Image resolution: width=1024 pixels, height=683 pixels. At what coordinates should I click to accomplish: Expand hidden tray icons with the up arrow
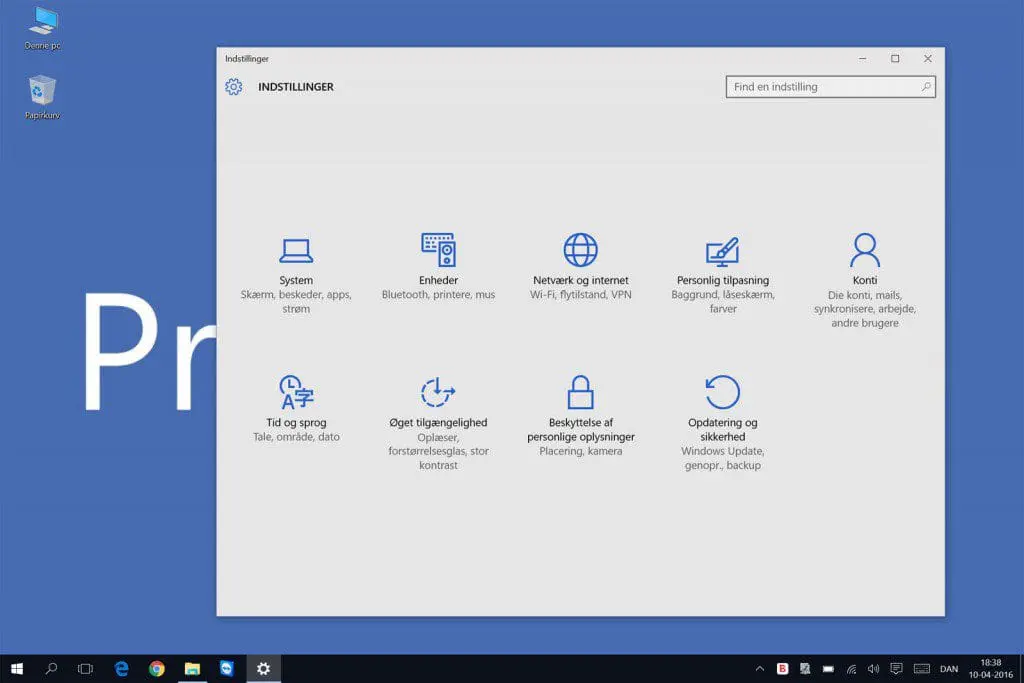coord(760,668)
